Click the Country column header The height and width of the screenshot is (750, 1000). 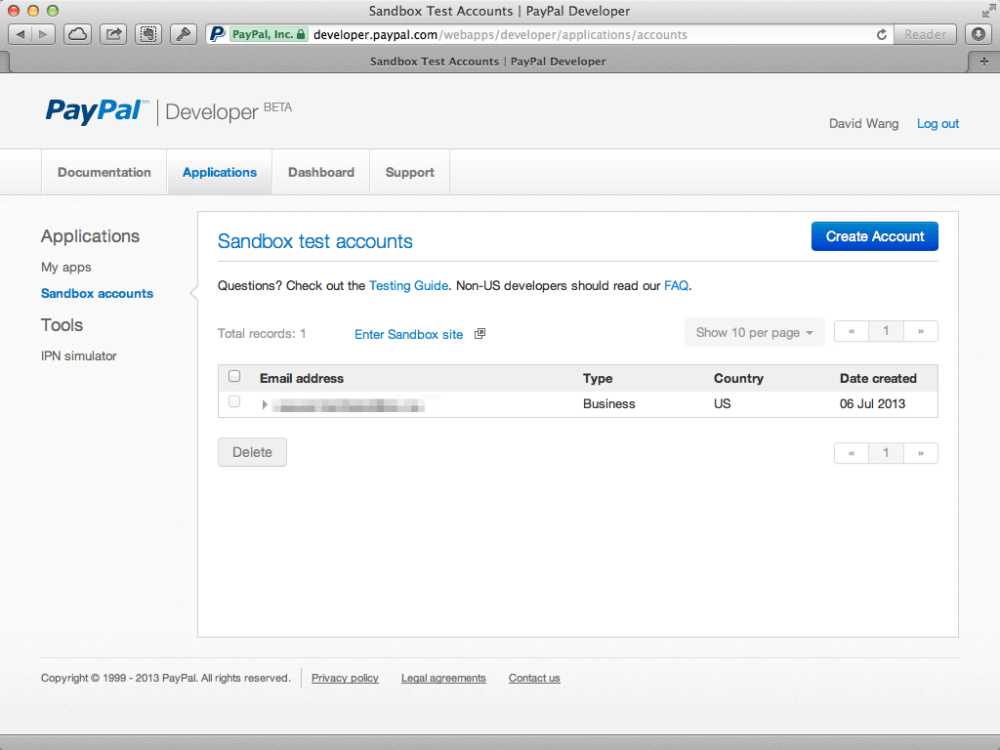pos(739,378)
